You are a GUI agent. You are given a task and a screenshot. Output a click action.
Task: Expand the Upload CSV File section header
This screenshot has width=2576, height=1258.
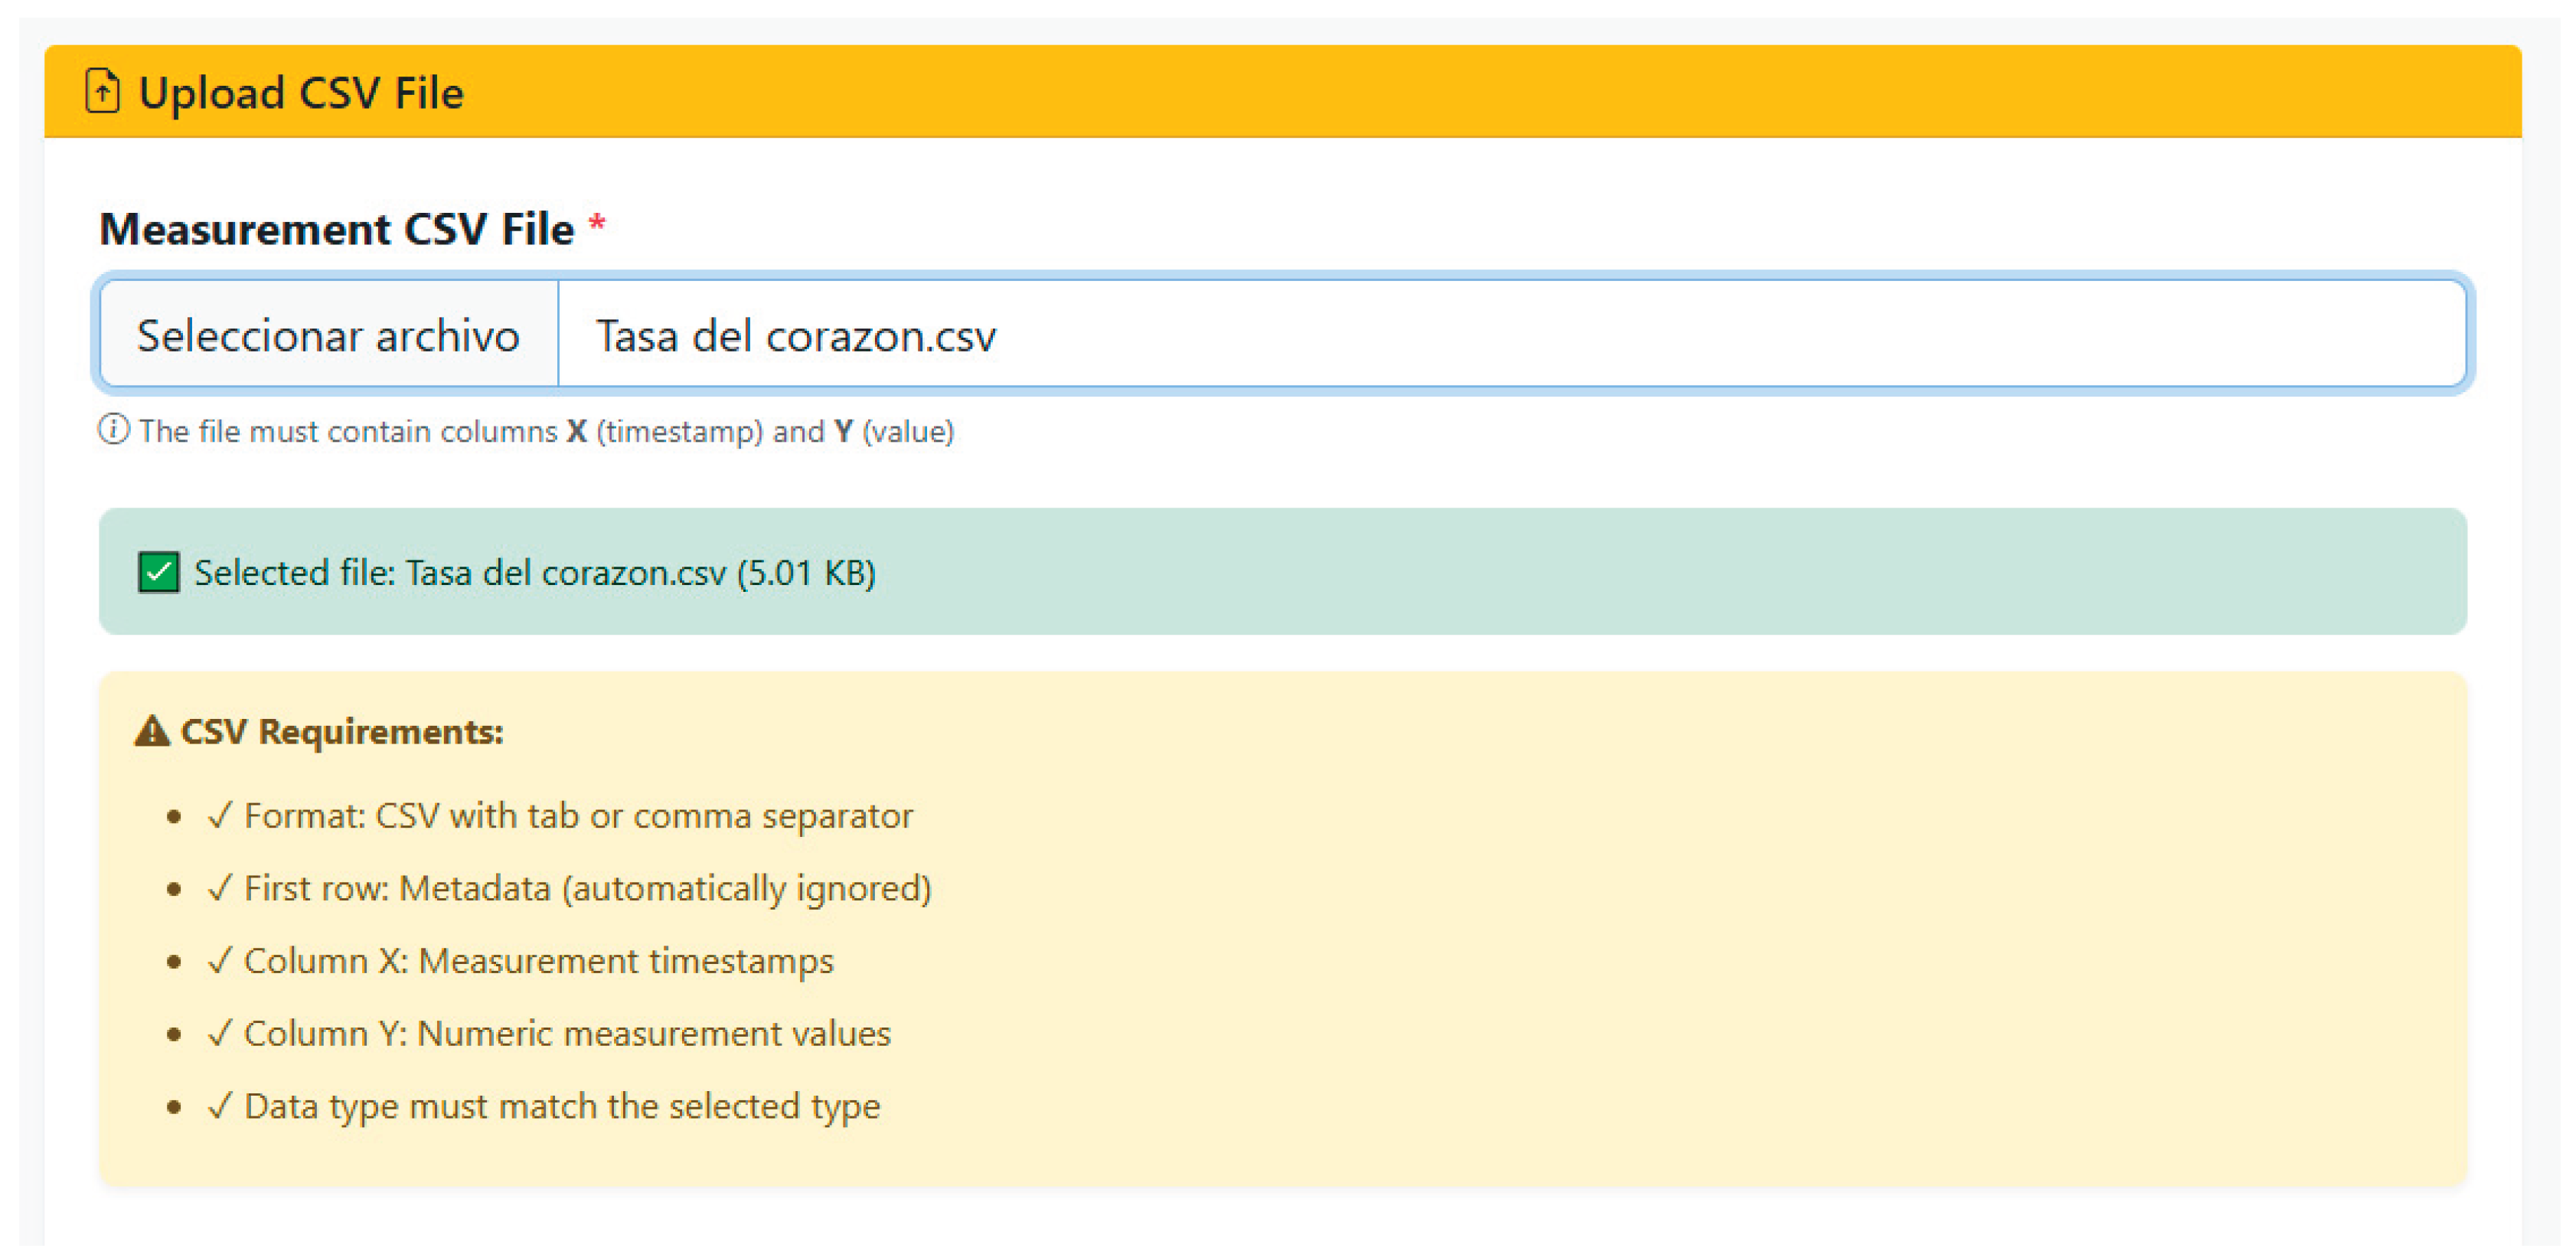tap(299, 92)
